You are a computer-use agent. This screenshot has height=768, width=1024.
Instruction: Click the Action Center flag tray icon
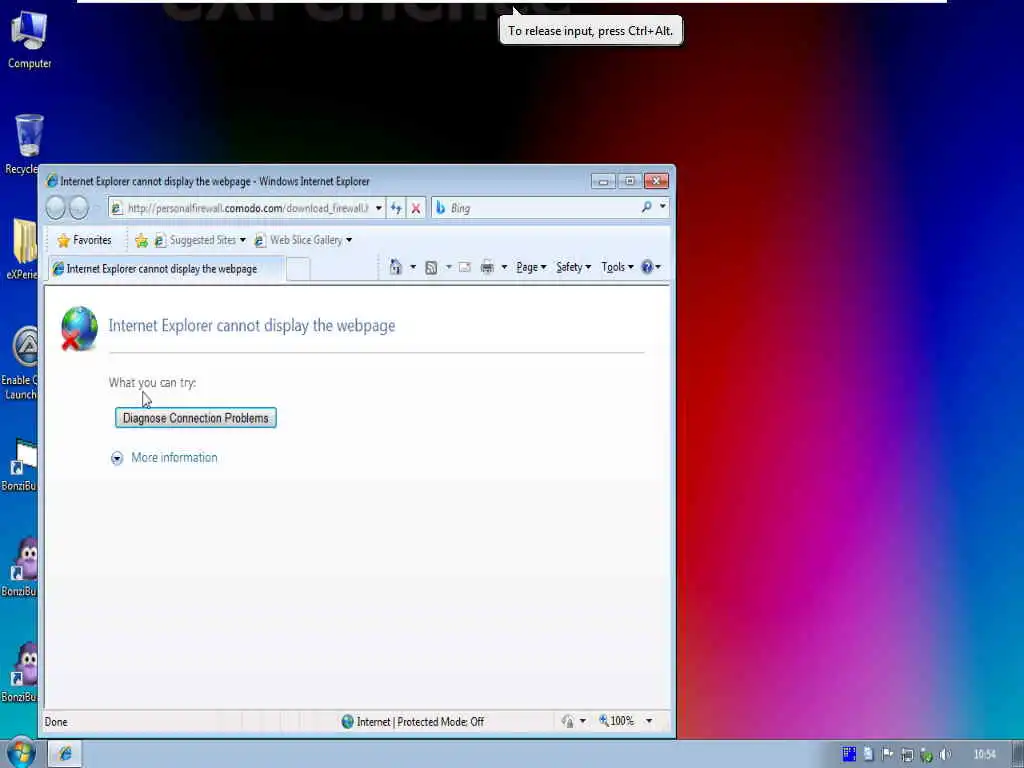click(888, 754)
